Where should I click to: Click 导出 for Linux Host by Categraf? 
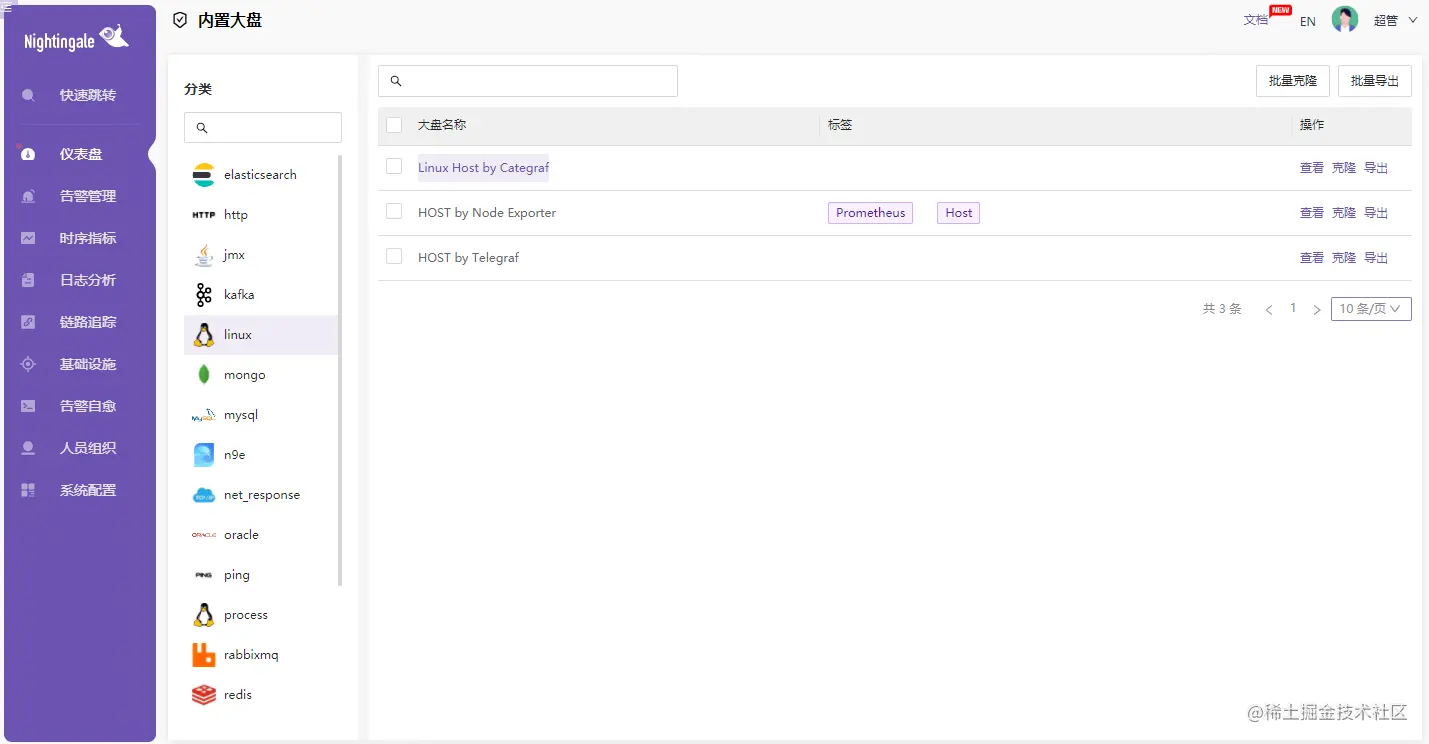[1376, 168]
